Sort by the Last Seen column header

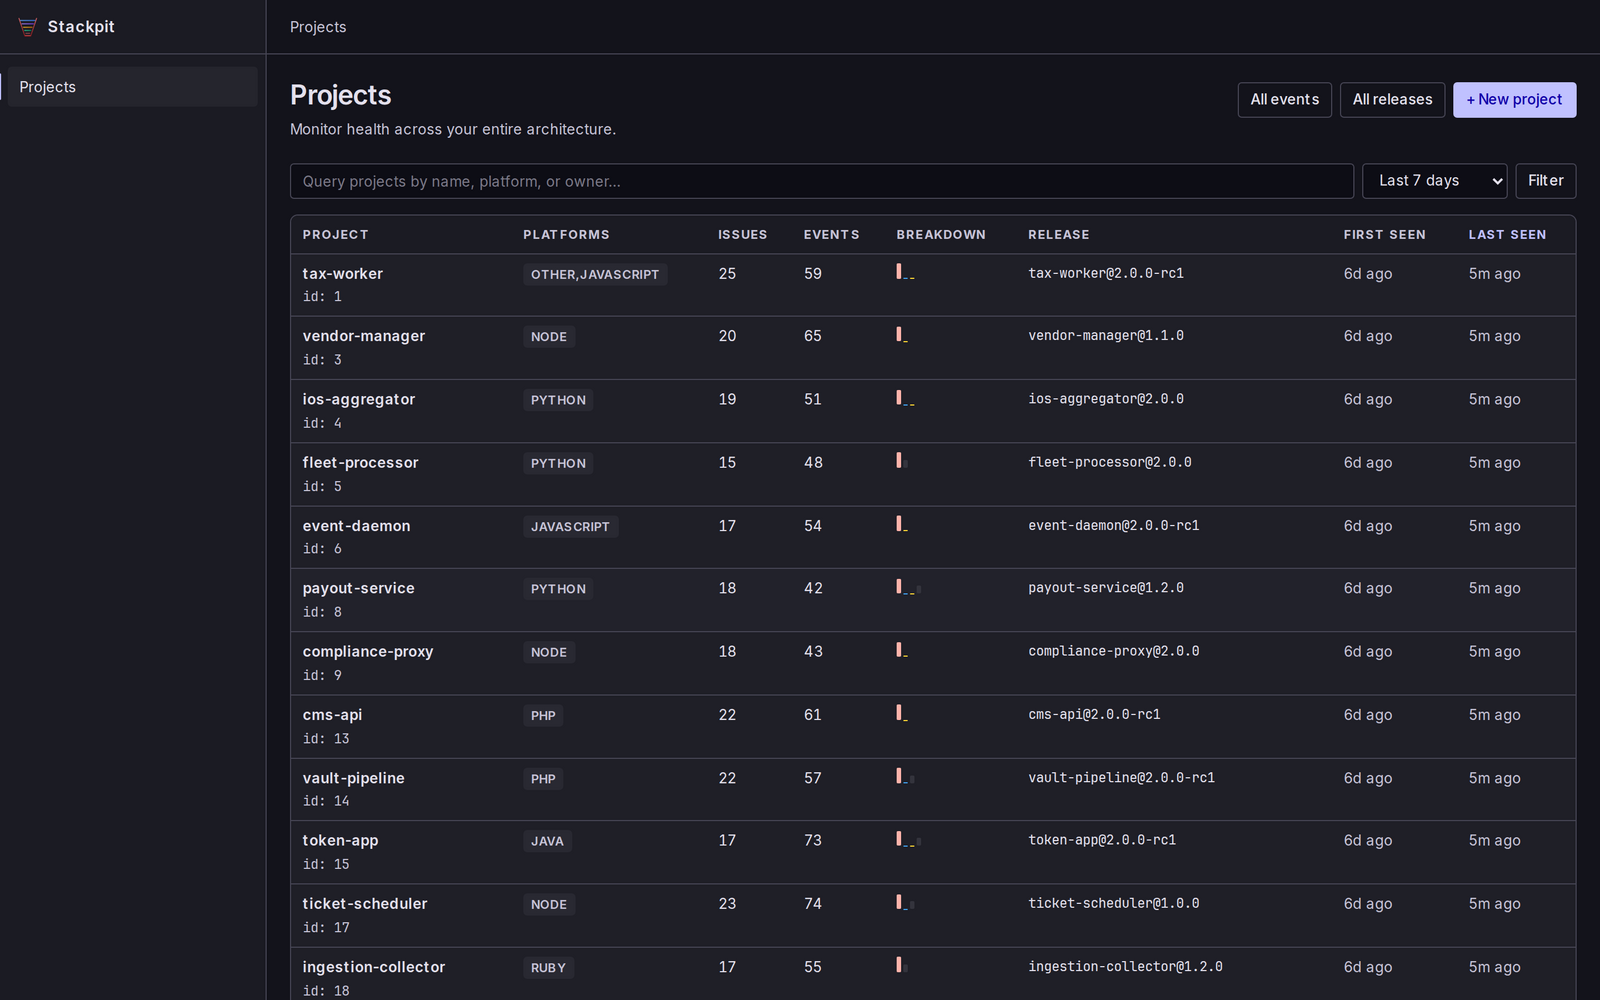1506,235
